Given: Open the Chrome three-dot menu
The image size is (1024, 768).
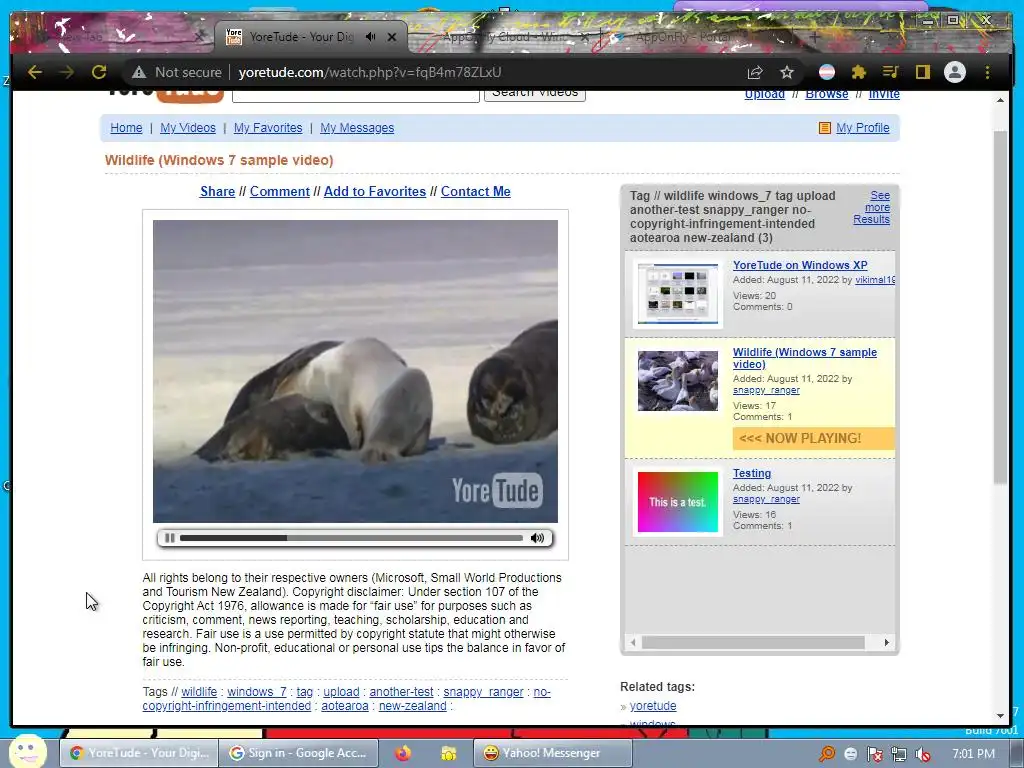Looking at the screenshot, I should [x=987, y=72].
